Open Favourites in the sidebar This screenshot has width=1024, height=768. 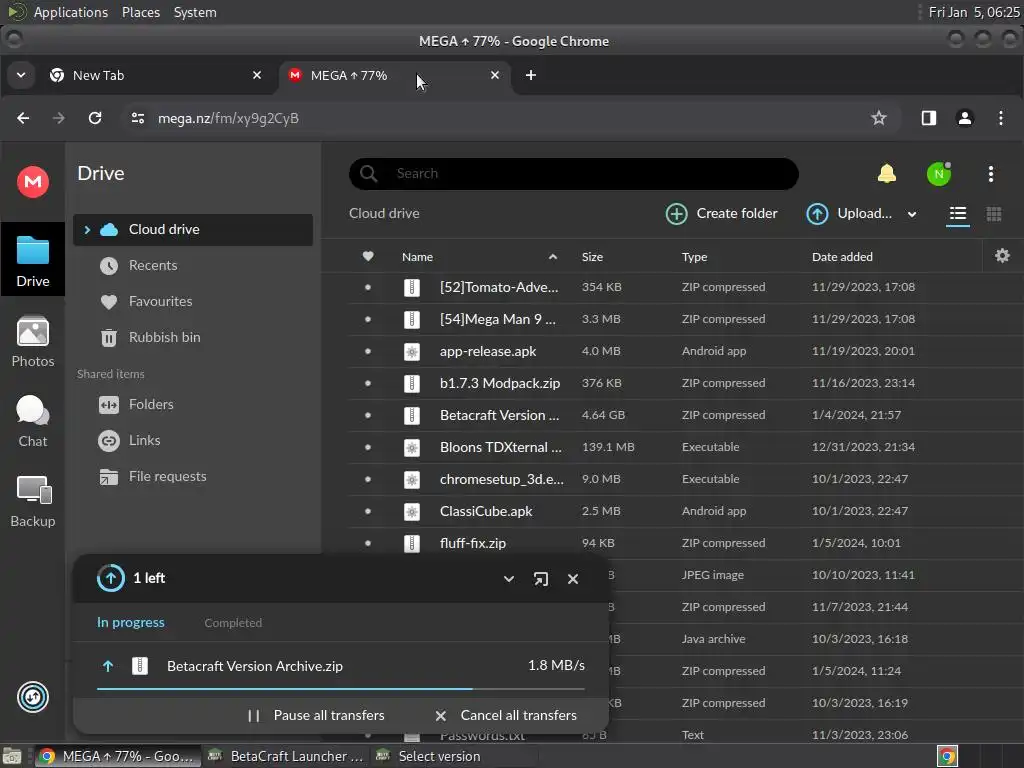pos(193,301)
